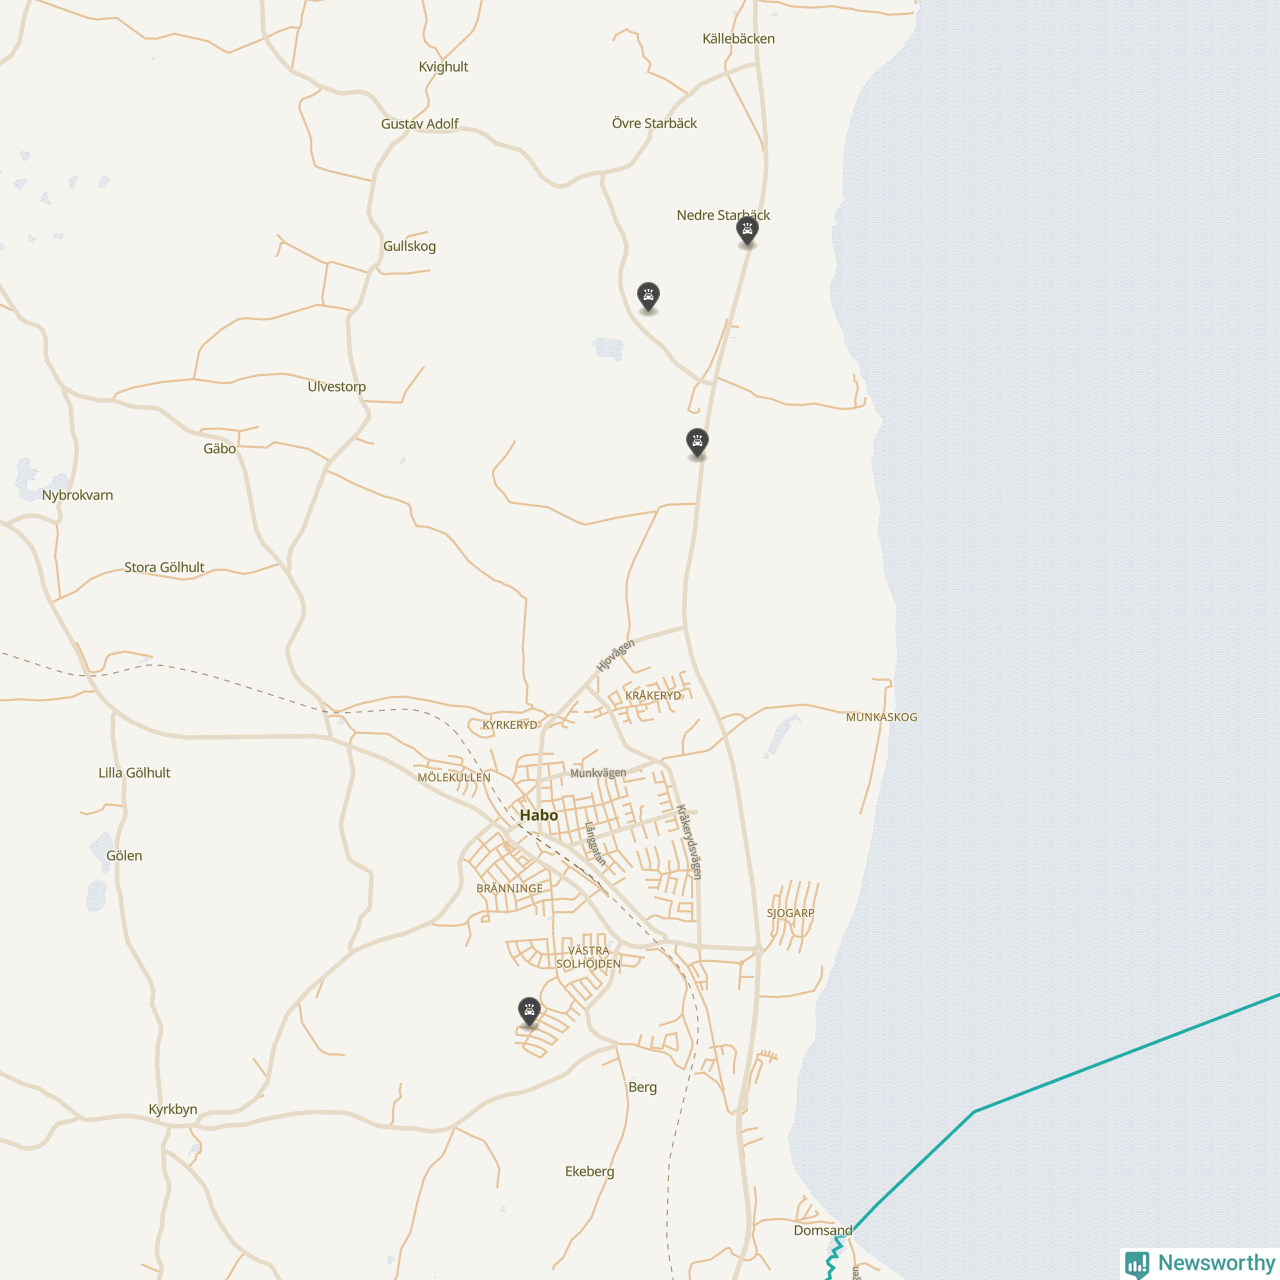This screenshot has height=1280, width=1280.
Task: Select the Kyrkbyn place label
Action: pos(173,1109)
